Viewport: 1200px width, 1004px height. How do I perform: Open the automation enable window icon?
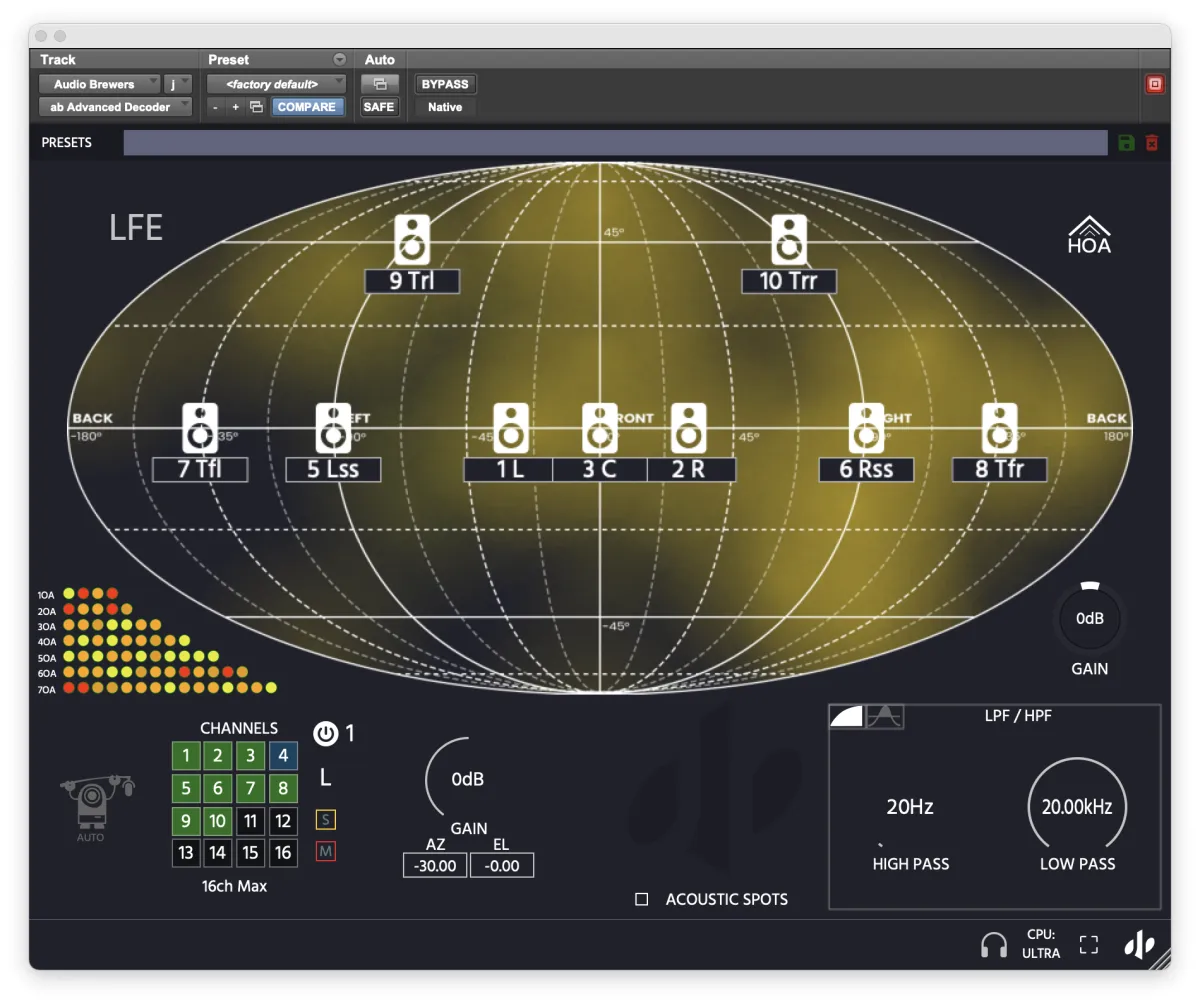point(380,84)
